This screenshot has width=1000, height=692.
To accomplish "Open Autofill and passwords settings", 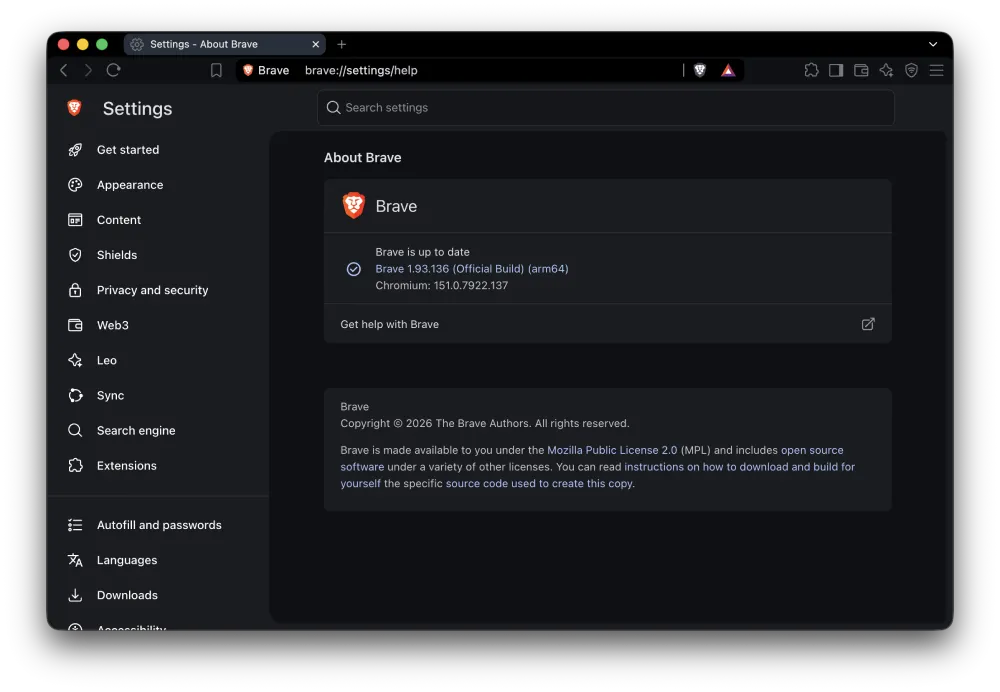I will pos(159,524).
